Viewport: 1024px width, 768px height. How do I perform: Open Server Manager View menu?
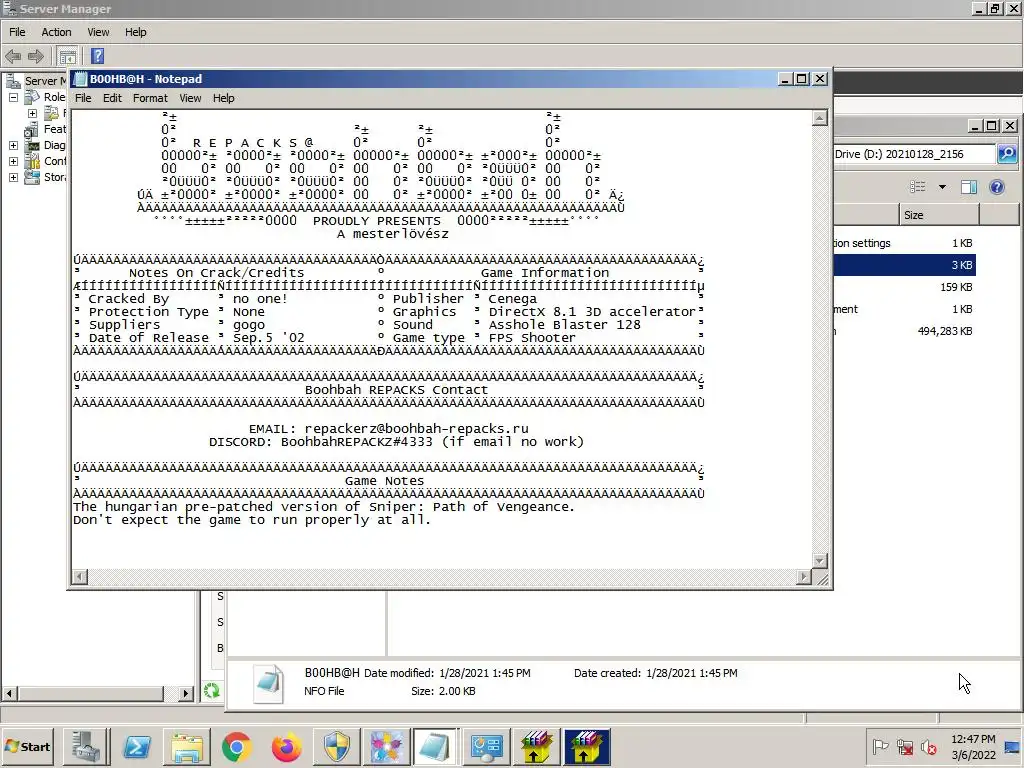pyautogui.click(x=99, y=32)
